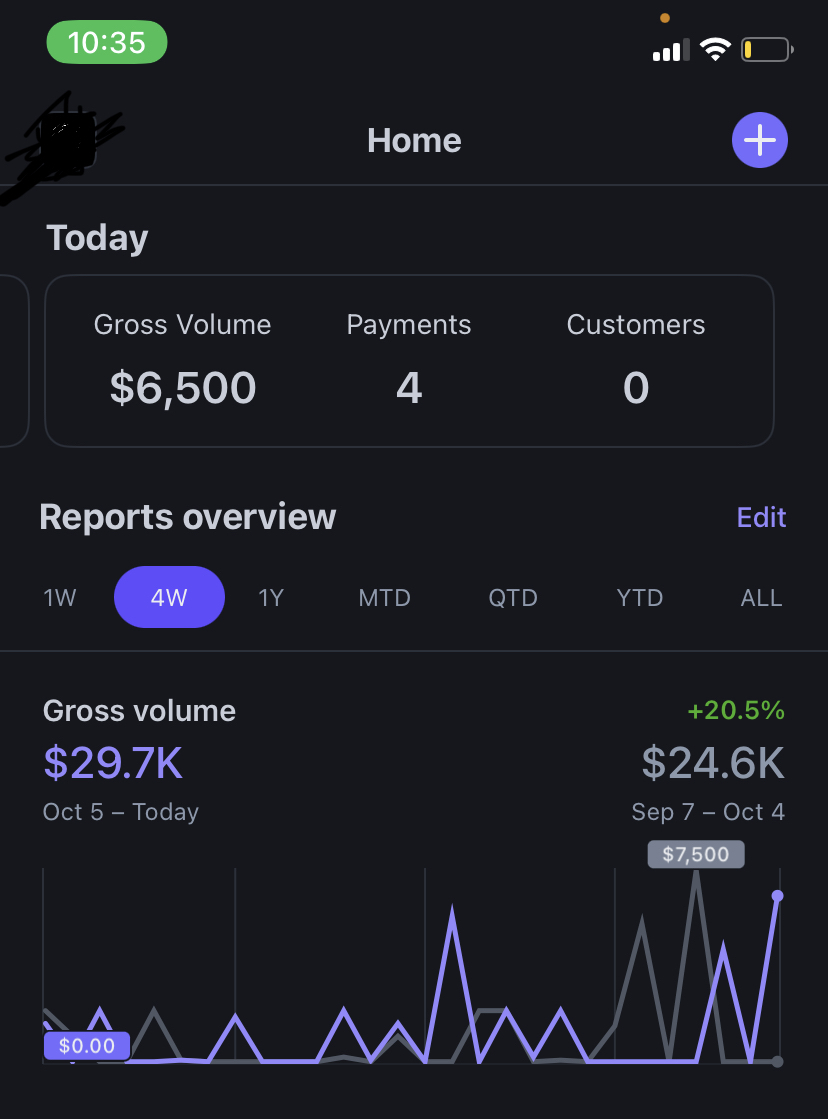
Task: Tap the latest purple chart data point
Action: coord(777,896)
